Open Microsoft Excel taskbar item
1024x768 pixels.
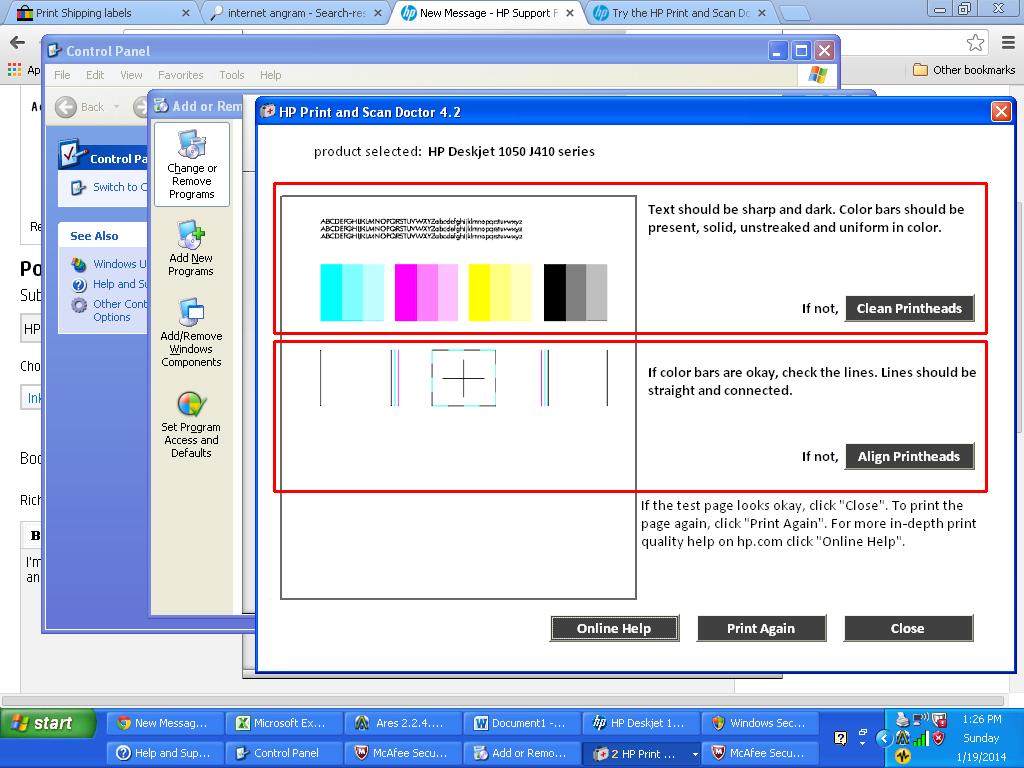click(x=284, y=724)
